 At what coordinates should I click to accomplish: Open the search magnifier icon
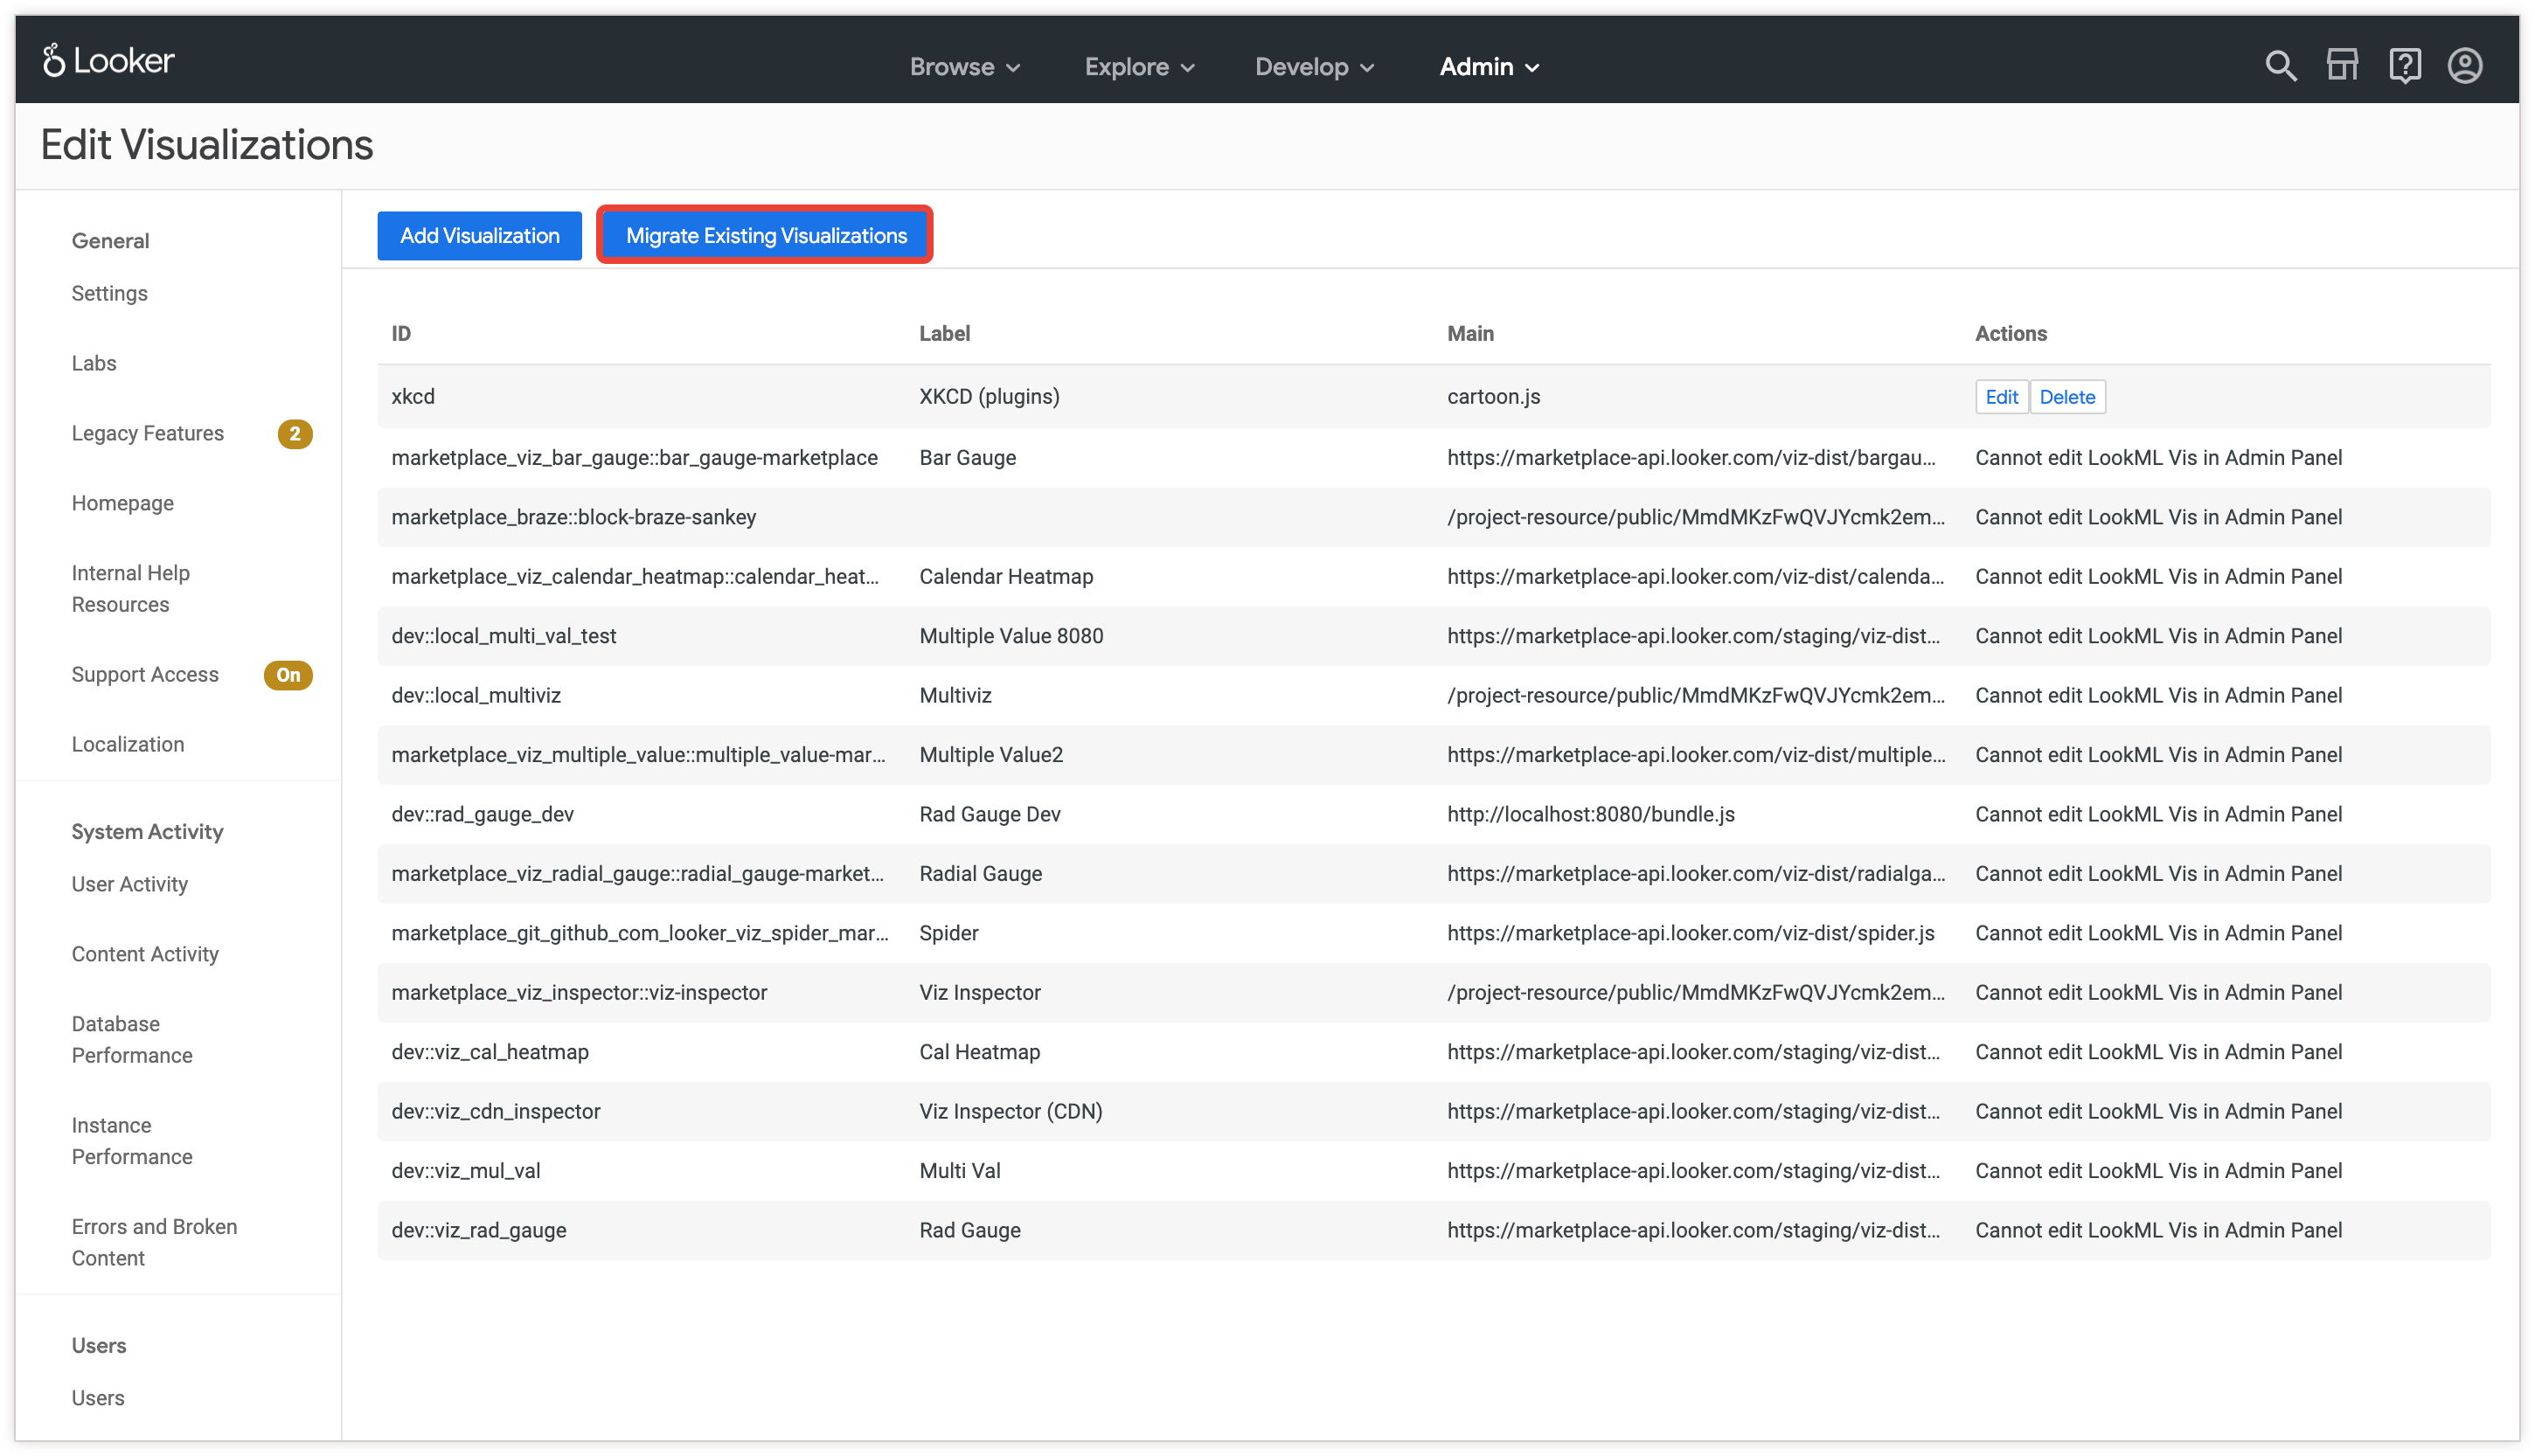pyautogui.click(x=2280, y=66)
